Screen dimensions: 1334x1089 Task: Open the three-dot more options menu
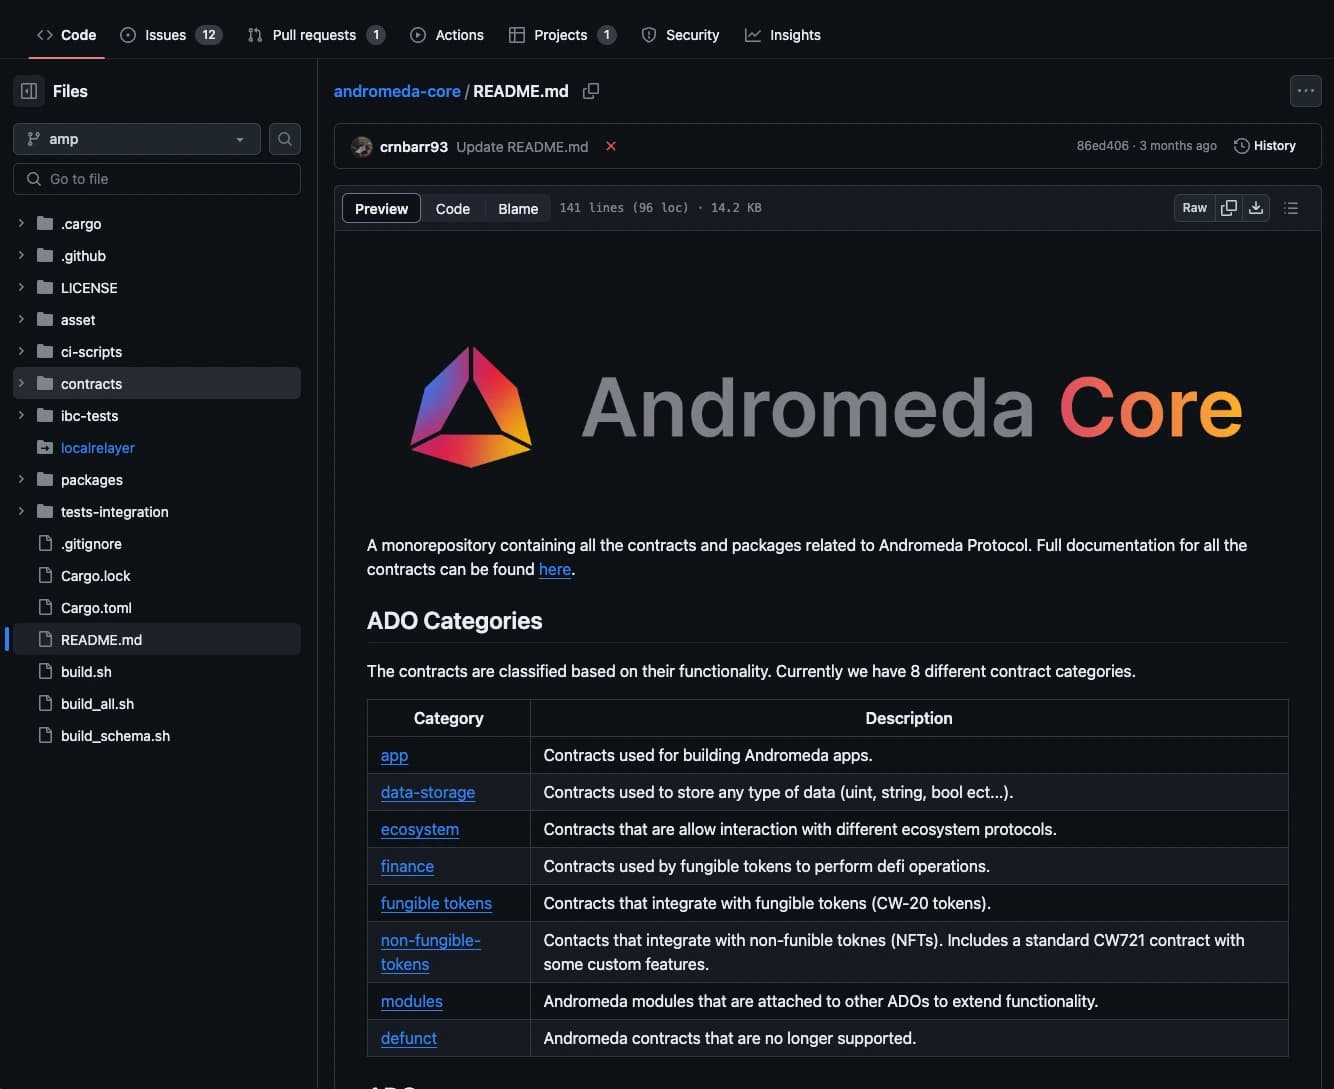pos(1306,91)
